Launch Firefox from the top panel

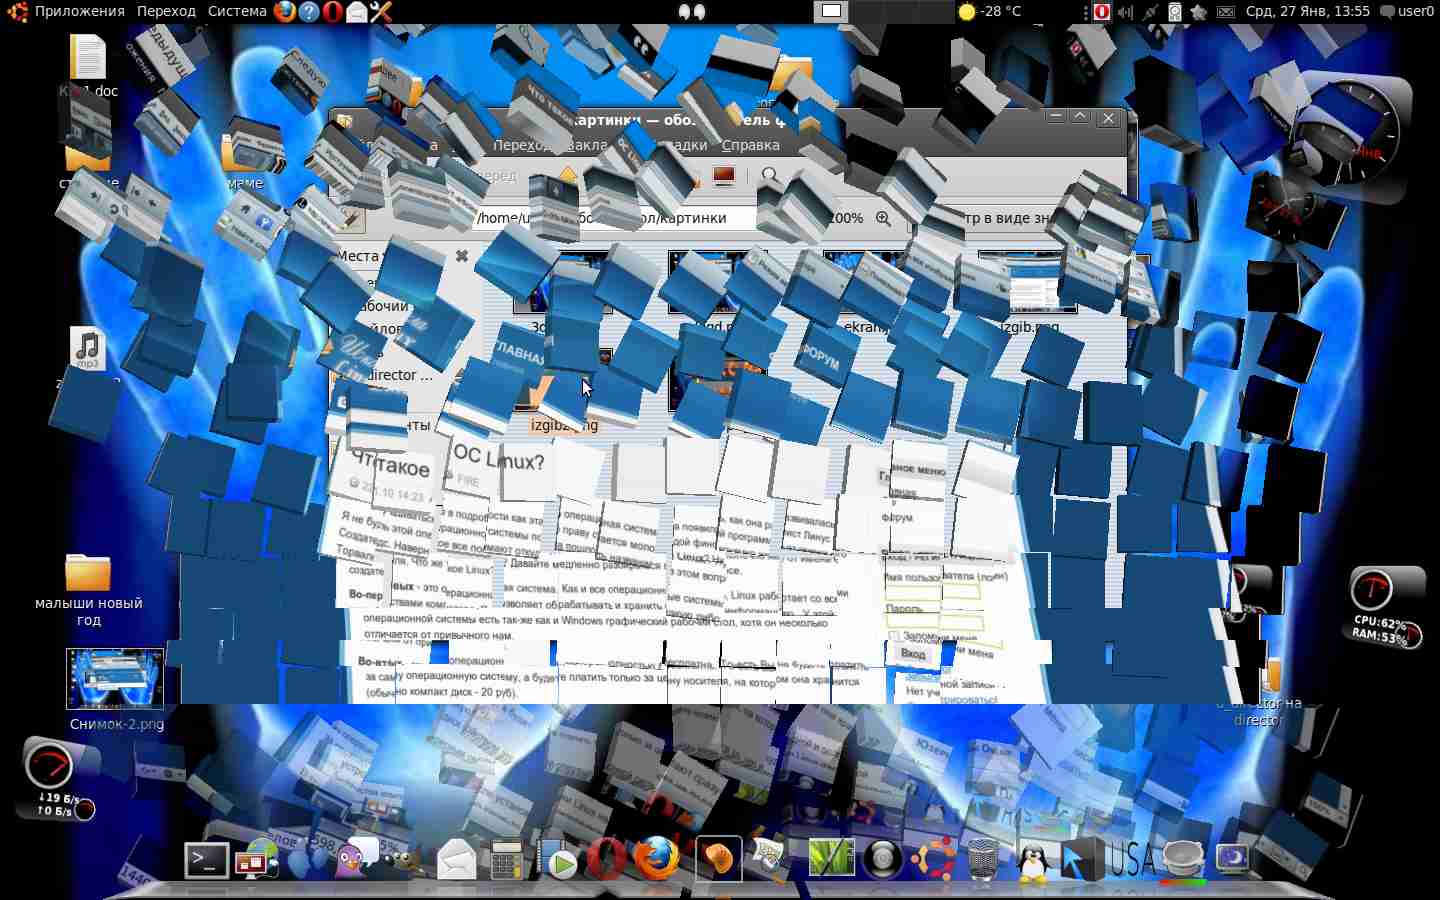coord(284,12)
